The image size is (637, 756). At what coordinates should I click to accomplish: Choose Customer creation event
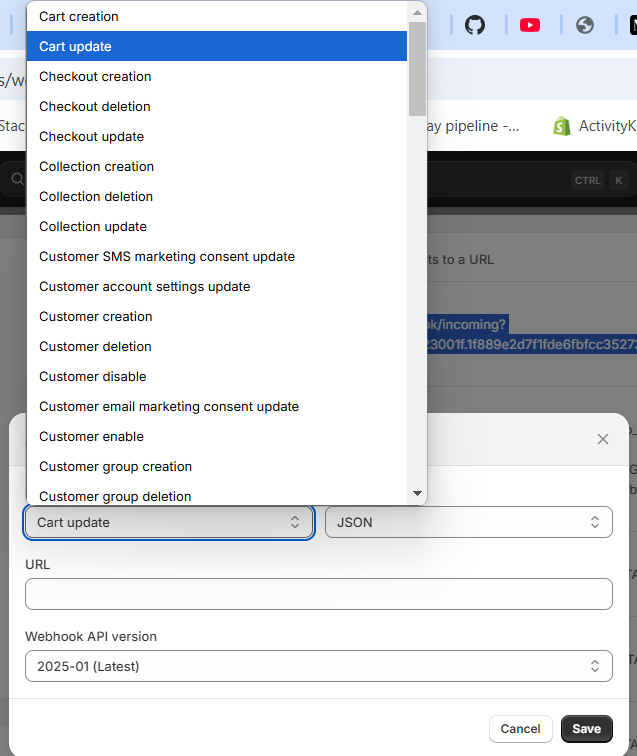click(217, 316)
